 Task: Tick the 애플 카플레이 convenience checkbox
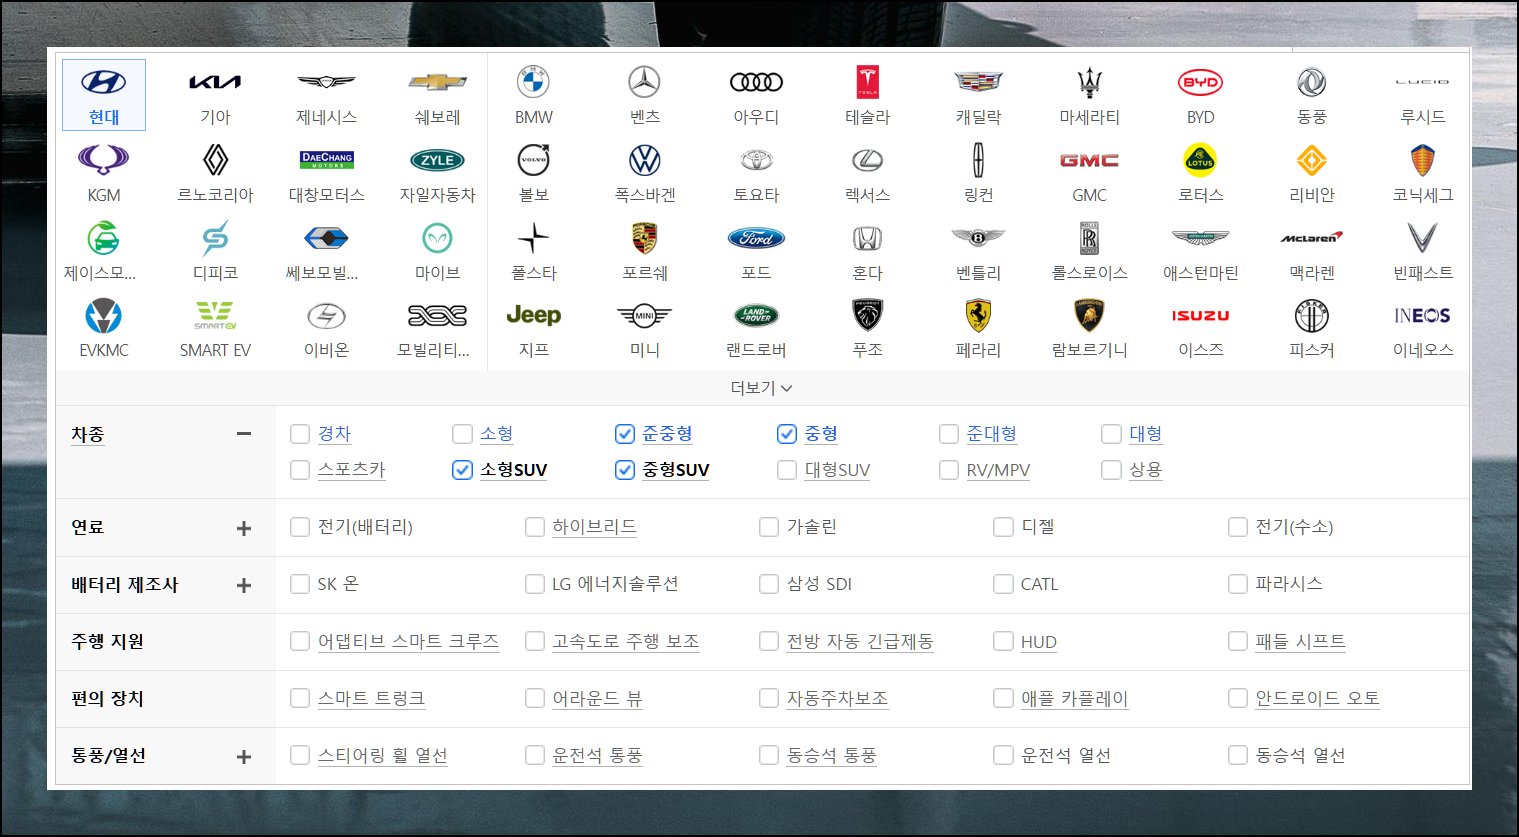pyautogui.click(x=1003, y=698)
